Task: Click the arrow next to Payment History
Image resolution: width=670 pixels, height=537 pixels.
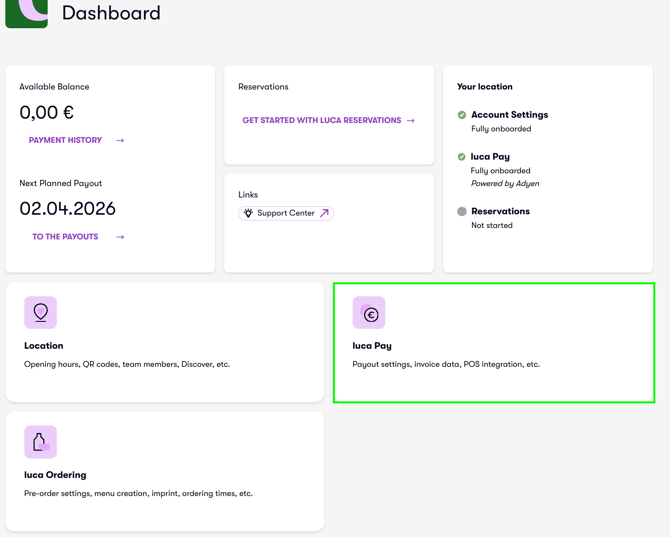Action: [x=120, y=141]
